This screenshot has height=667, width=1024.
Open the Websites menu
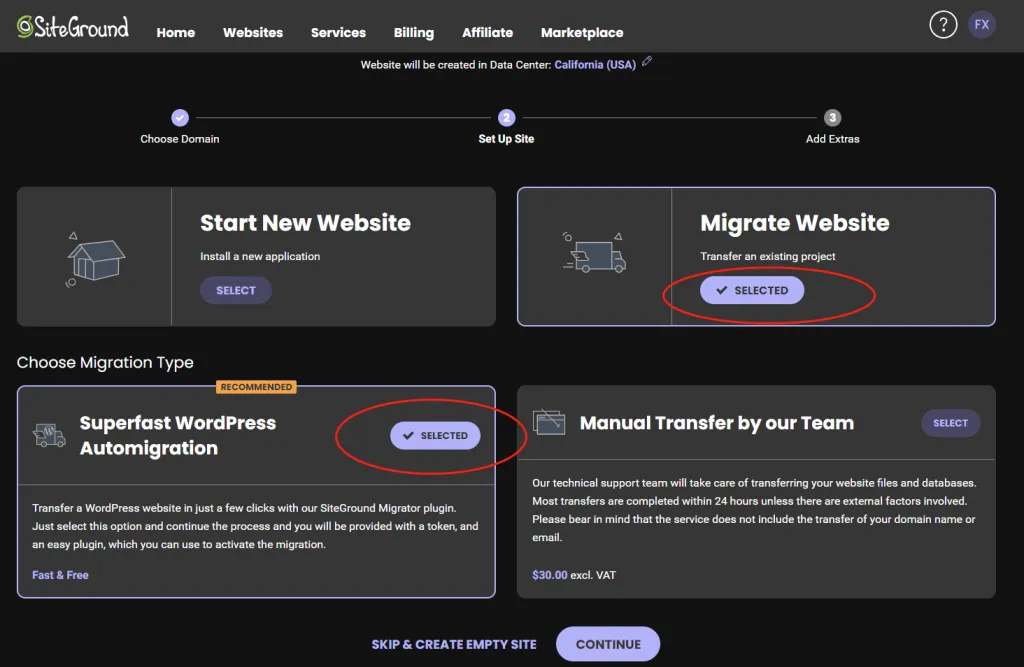[x=253, y=33]
